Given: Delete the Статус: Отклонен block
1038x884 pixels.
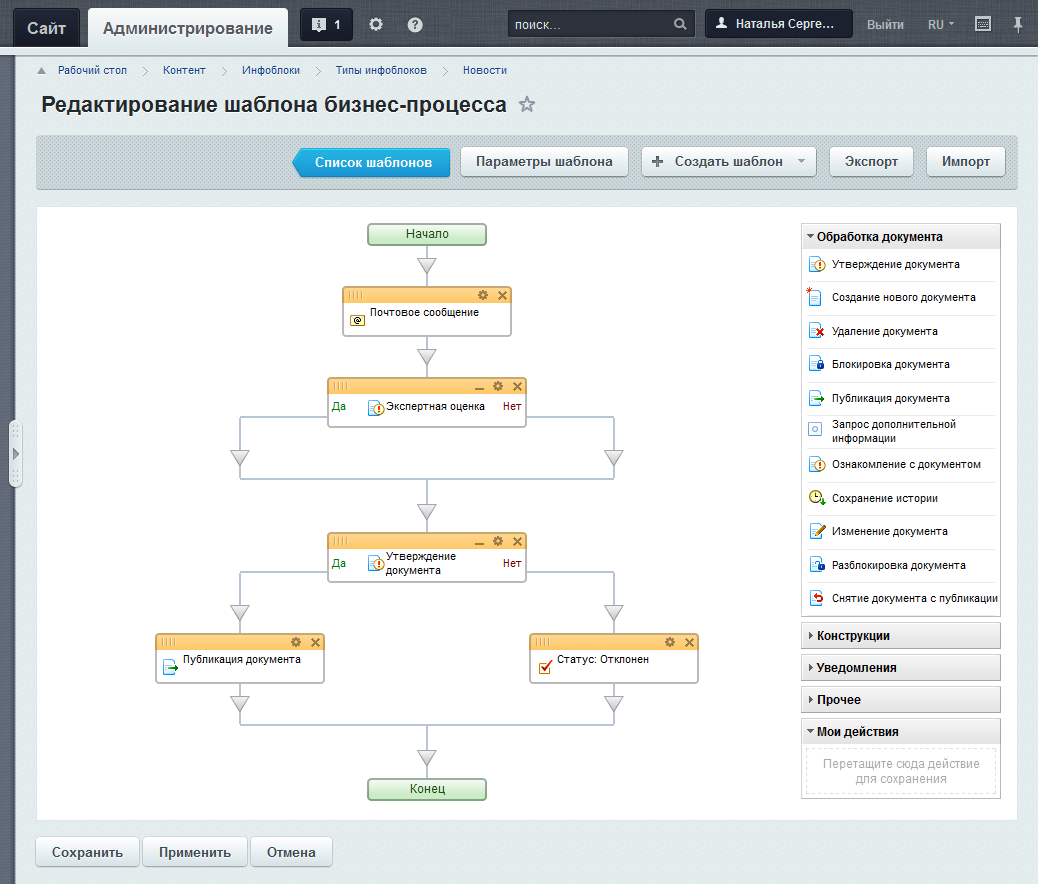Looking at the screenshot, I should pos(688,642).
